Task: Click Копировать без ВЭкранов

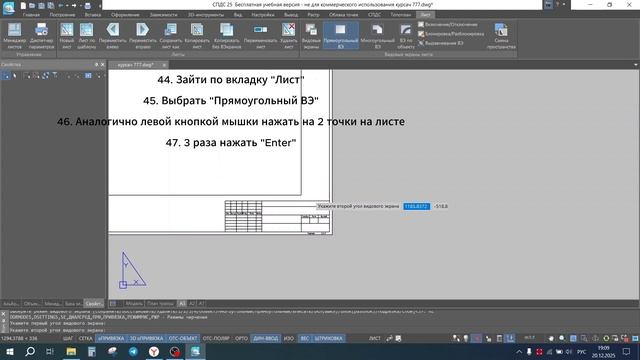Action: click(227, 36)
